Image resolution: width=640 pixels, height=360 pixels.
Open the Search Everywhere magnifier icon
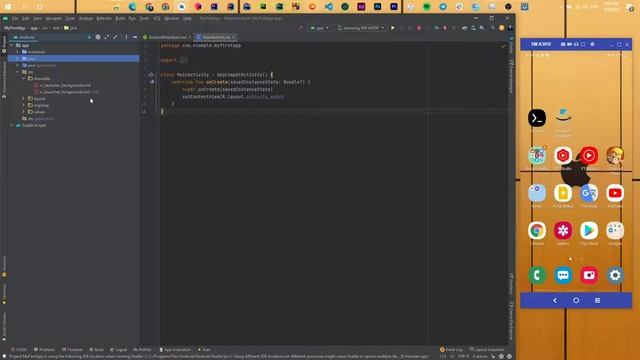493,28
